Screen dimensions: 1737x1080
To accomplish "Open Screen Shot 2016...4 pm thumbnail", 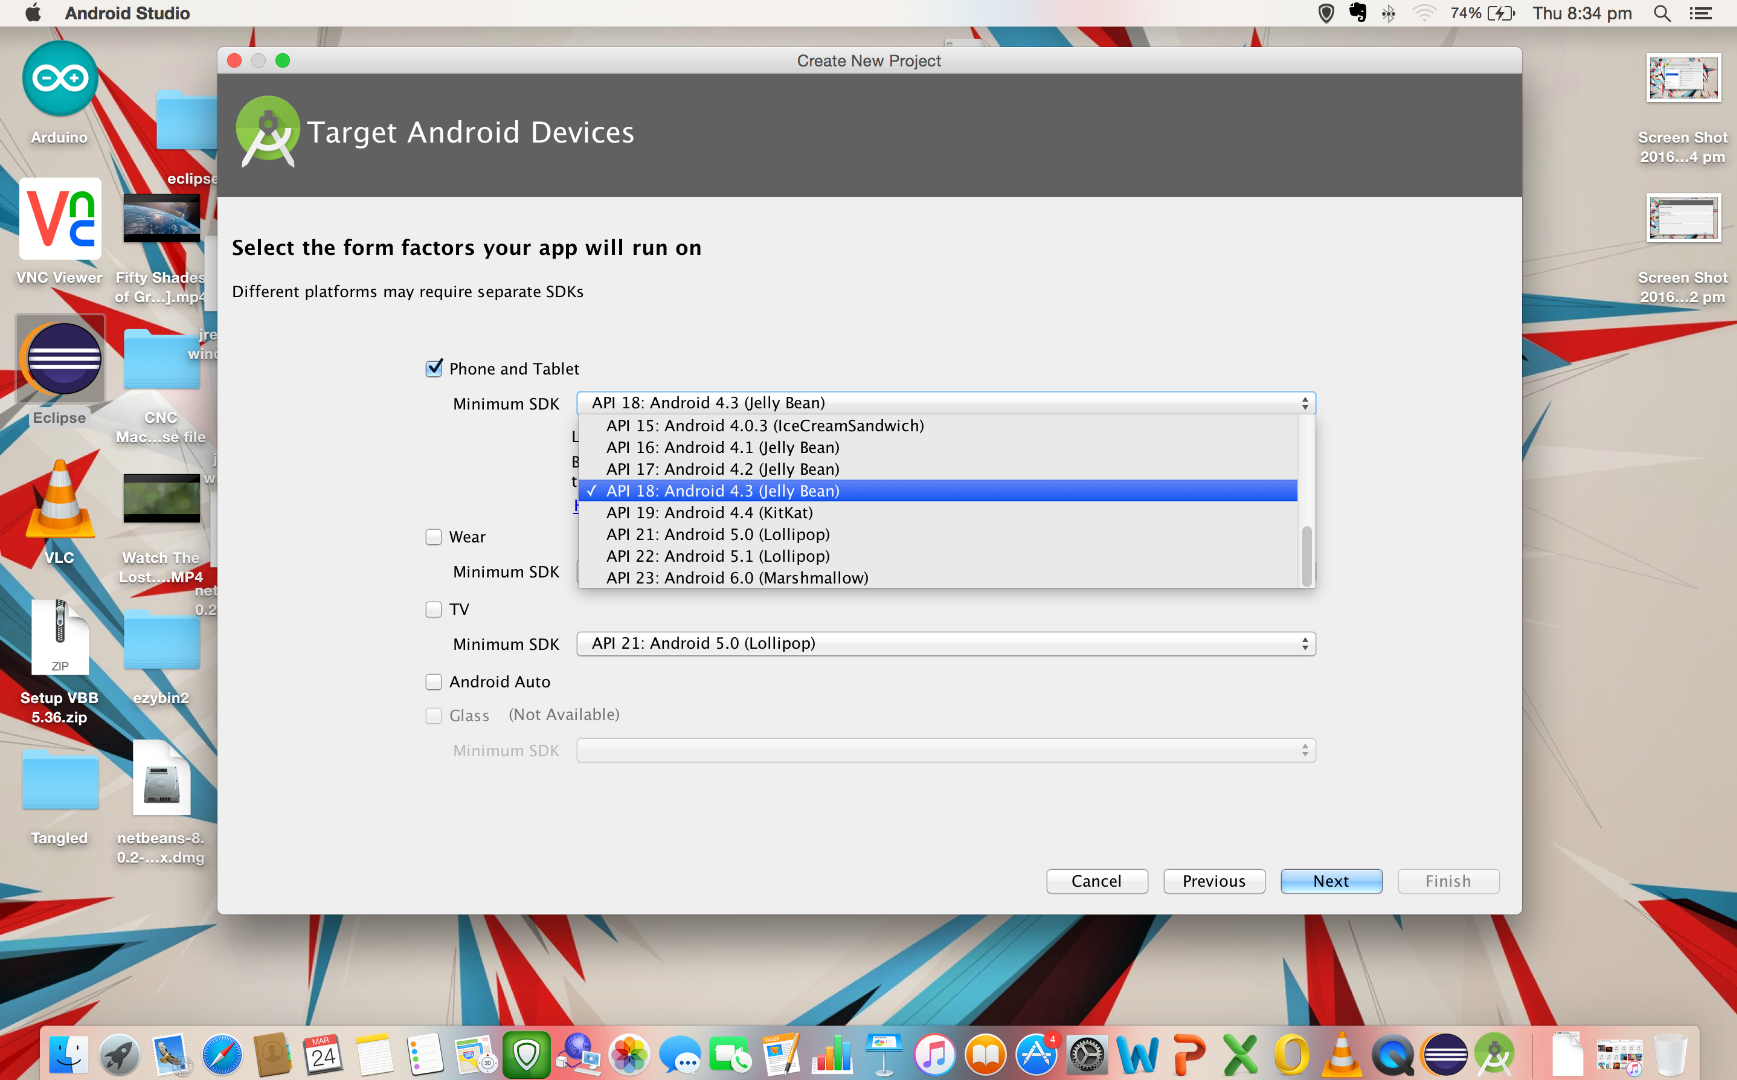I will click(x=1683, y=78).
